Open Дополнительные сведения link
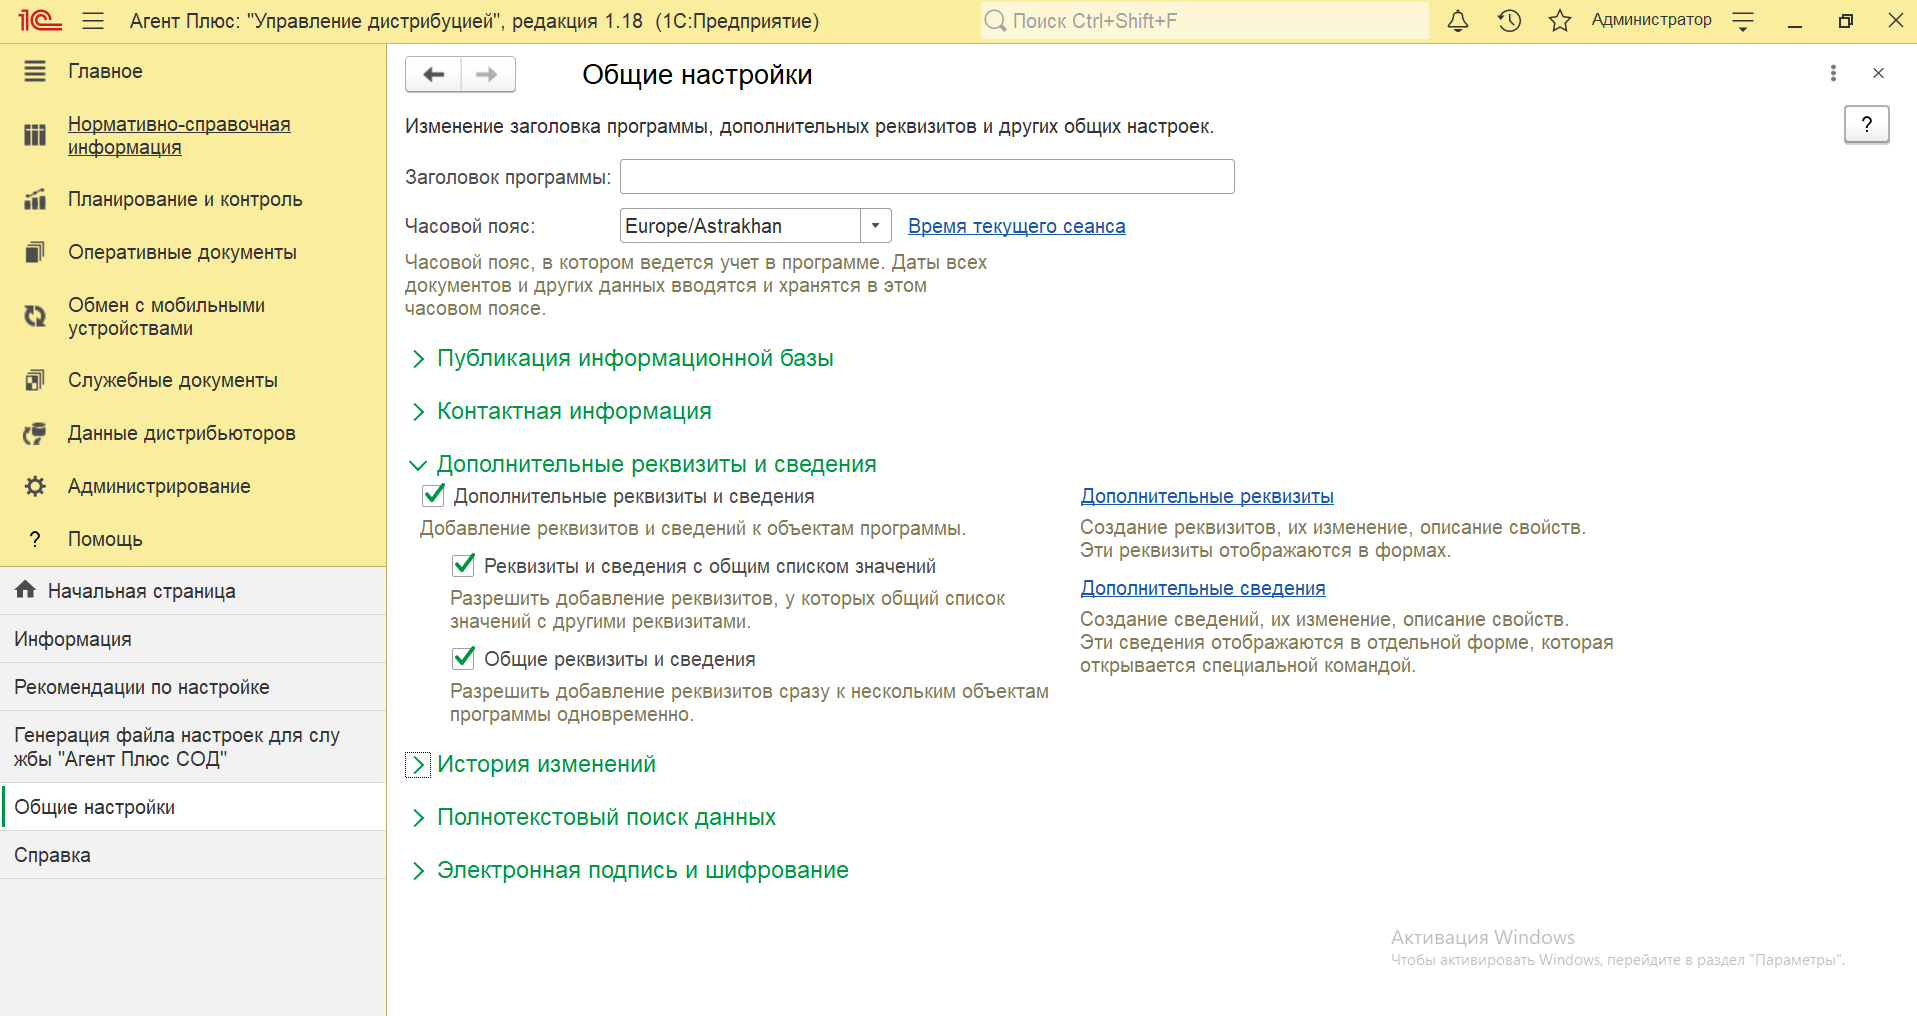Screen dimensions: 1917x1016 pyautogui.click(x=1203, y=588)
